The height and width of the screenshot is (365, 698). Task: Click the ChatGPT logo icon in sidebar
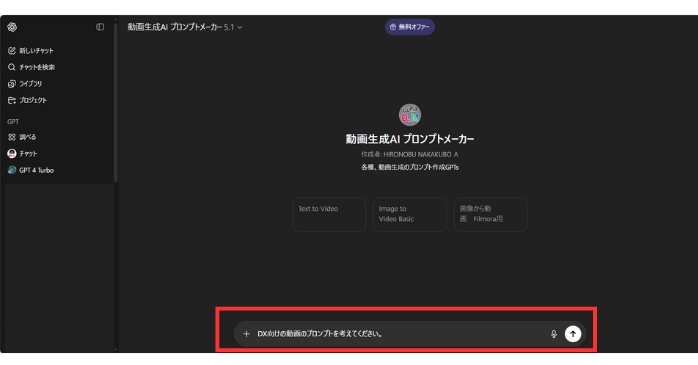[x=12, y=27]
